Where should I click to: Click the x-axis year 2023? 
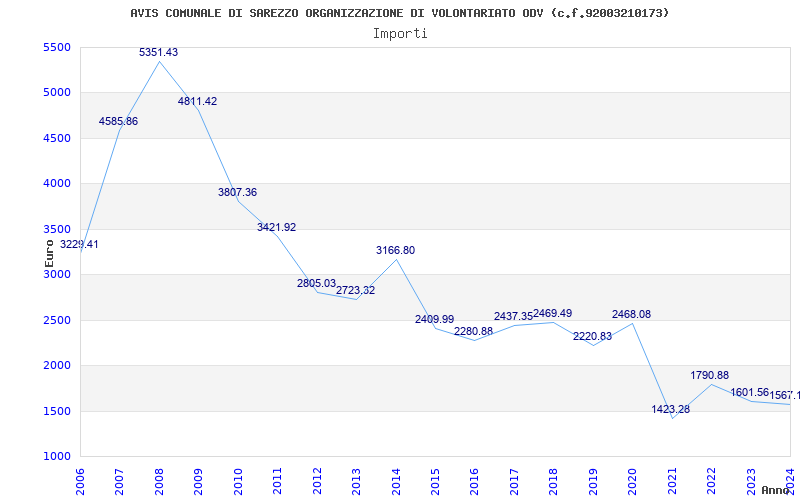[x=751, y=481]
